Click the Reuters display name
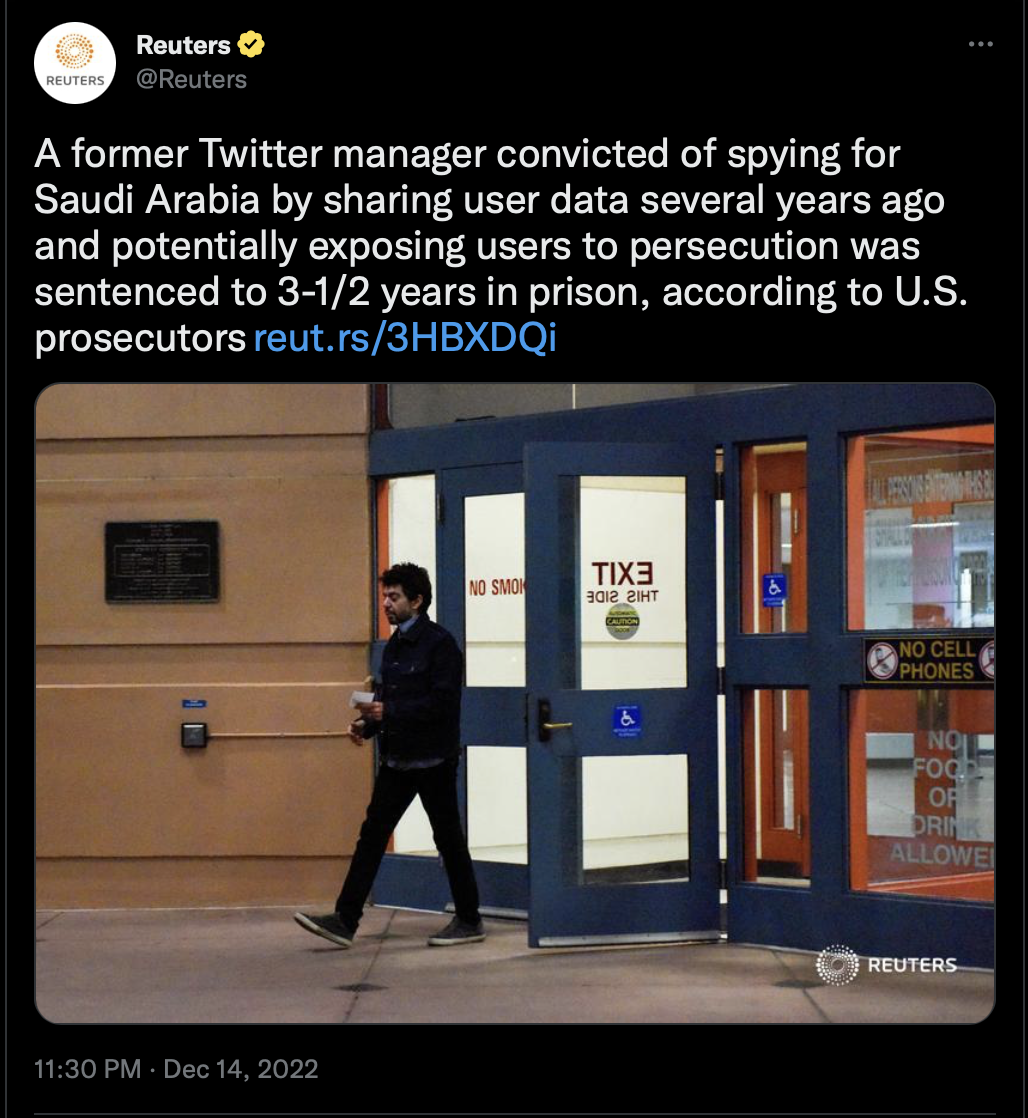 (x=183, y=45)
